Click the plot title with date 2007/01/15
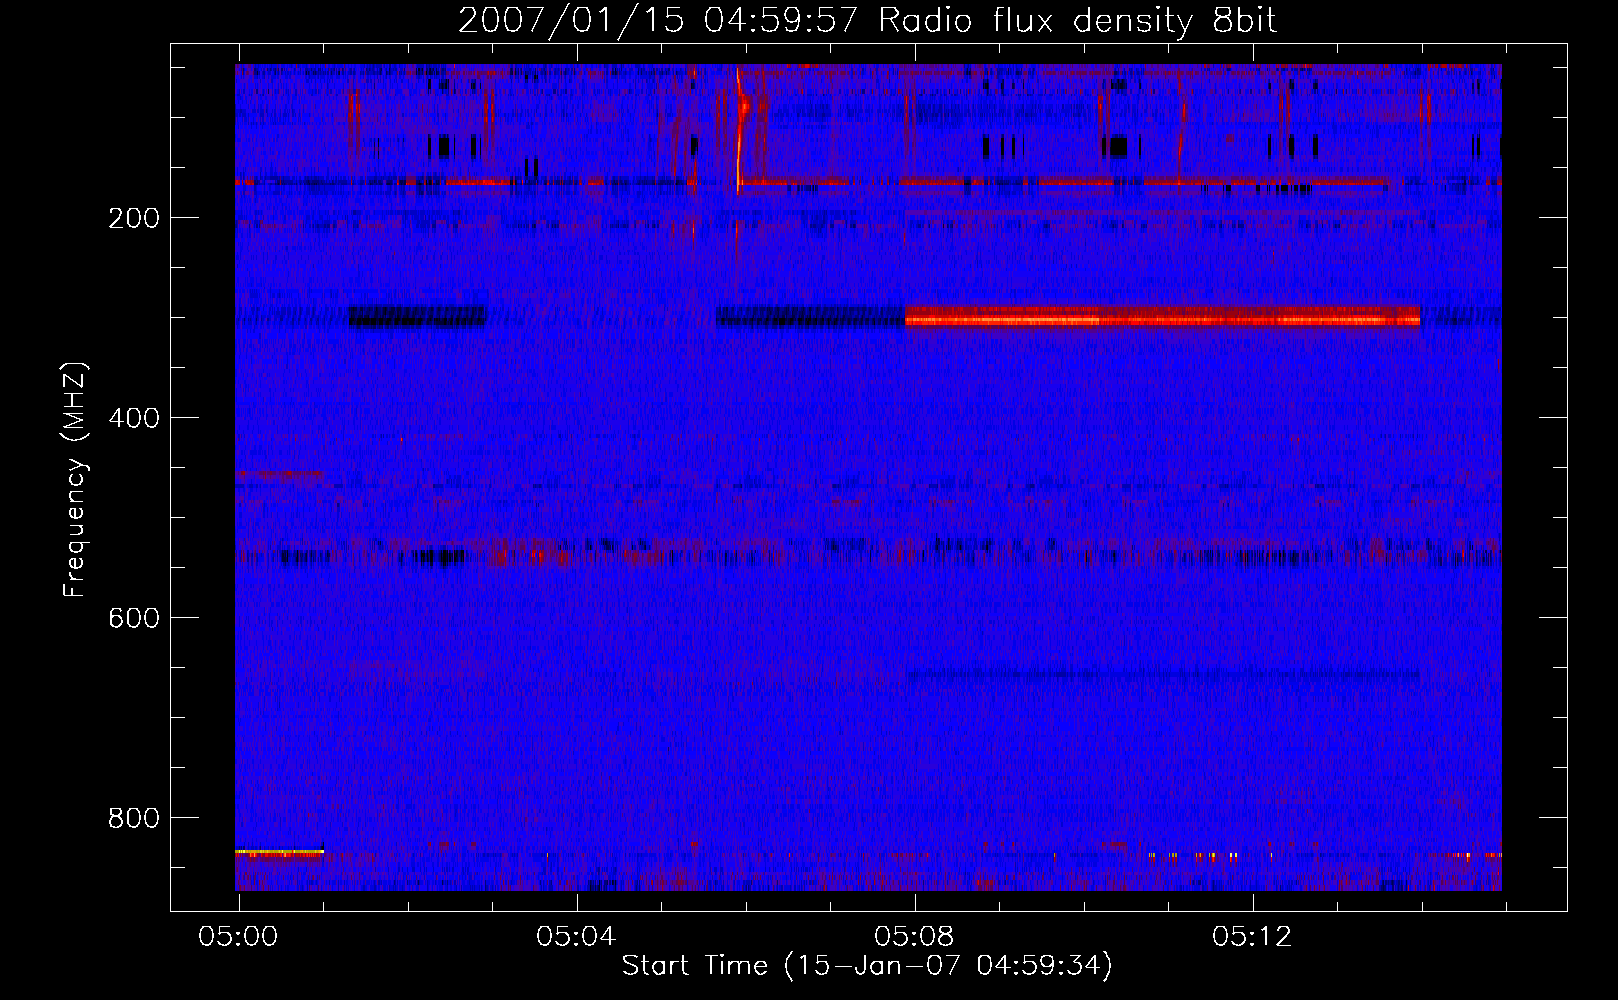The height and width of the screenshot is (1000, 1618). (x=867, y=21)
